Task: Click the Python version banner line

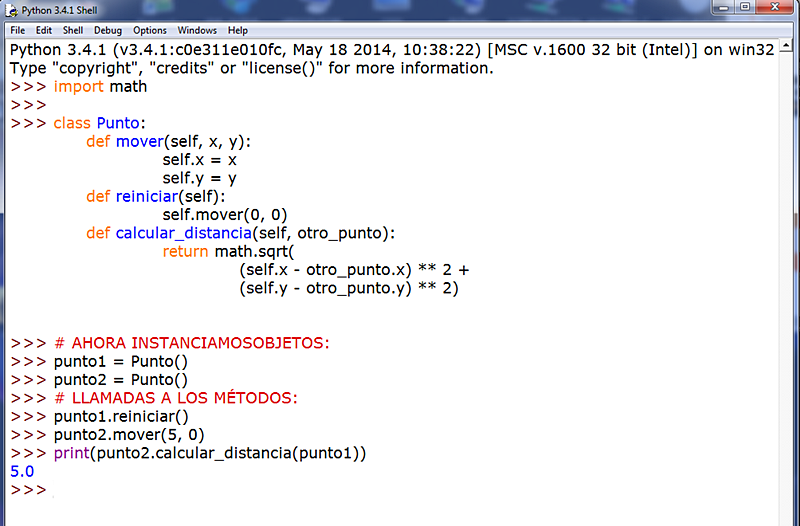Action: (x=392, y=50)
